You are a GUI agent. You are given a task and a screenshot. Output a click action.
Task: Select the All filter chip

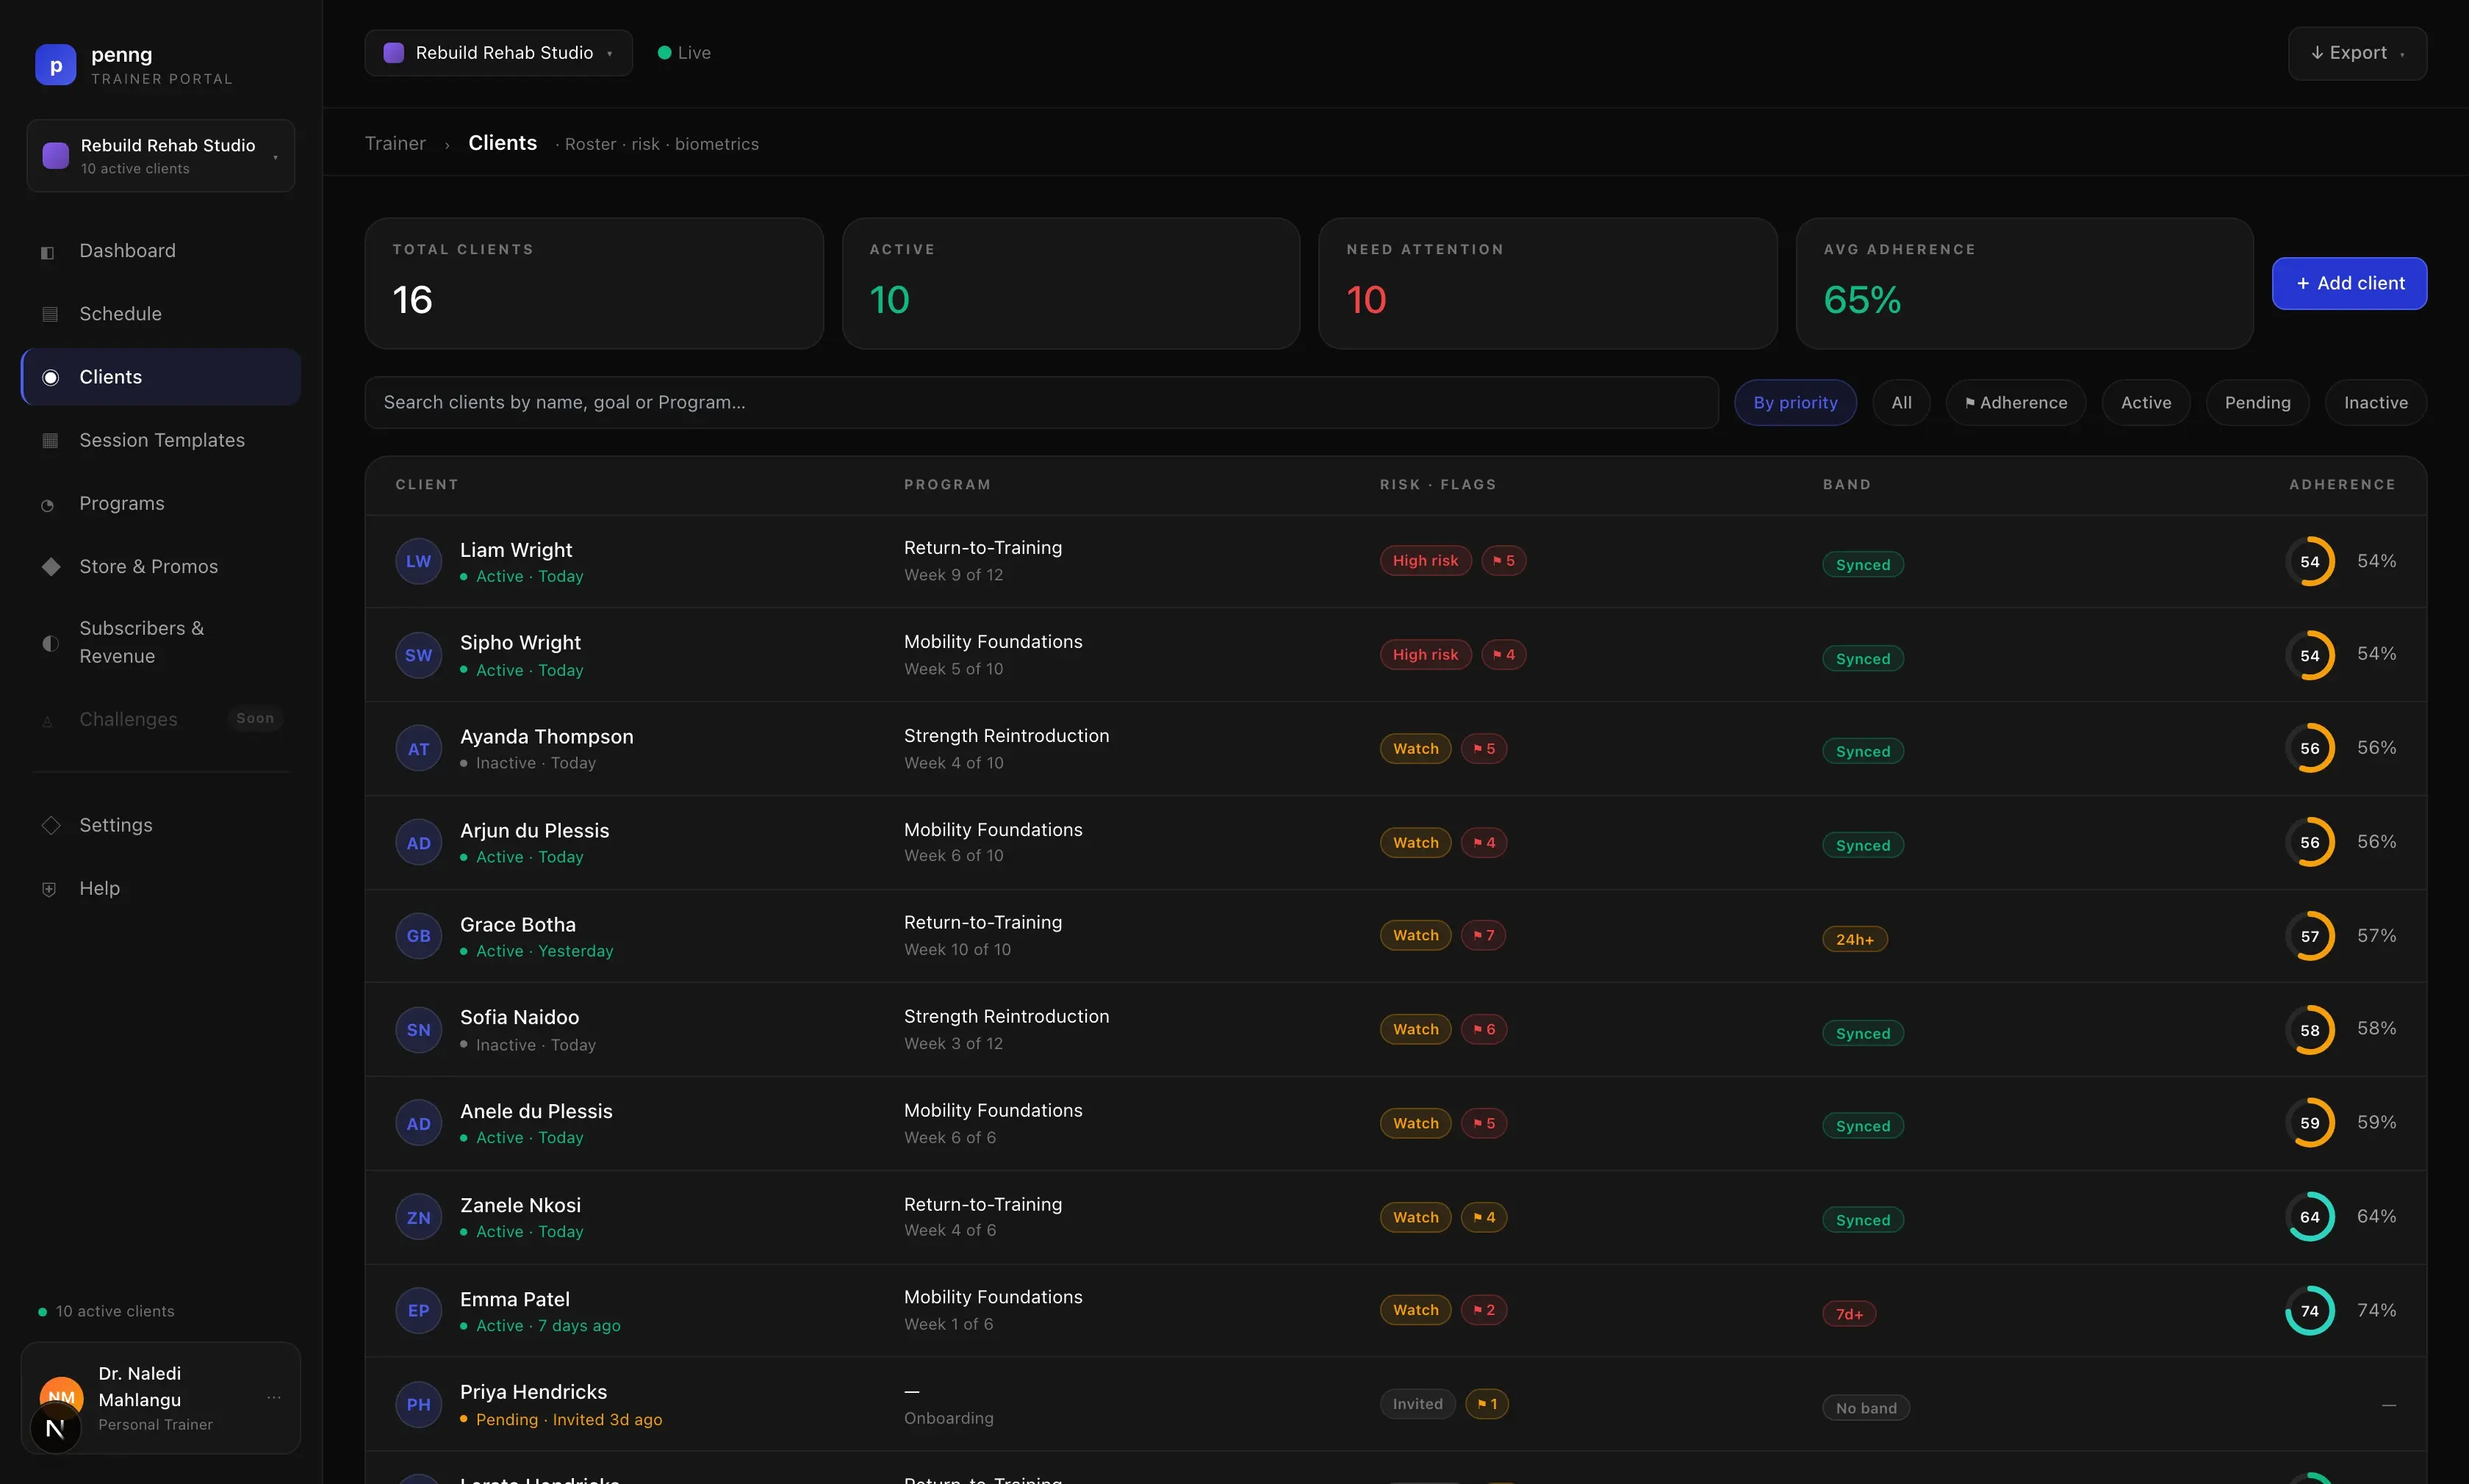click(x=1901, y=402)
